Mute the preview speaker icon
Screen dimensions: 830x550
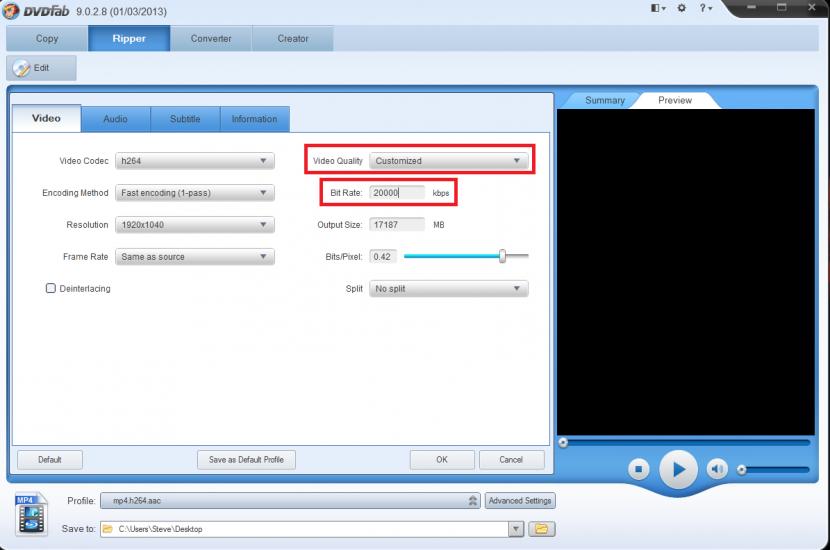[717, 469]
